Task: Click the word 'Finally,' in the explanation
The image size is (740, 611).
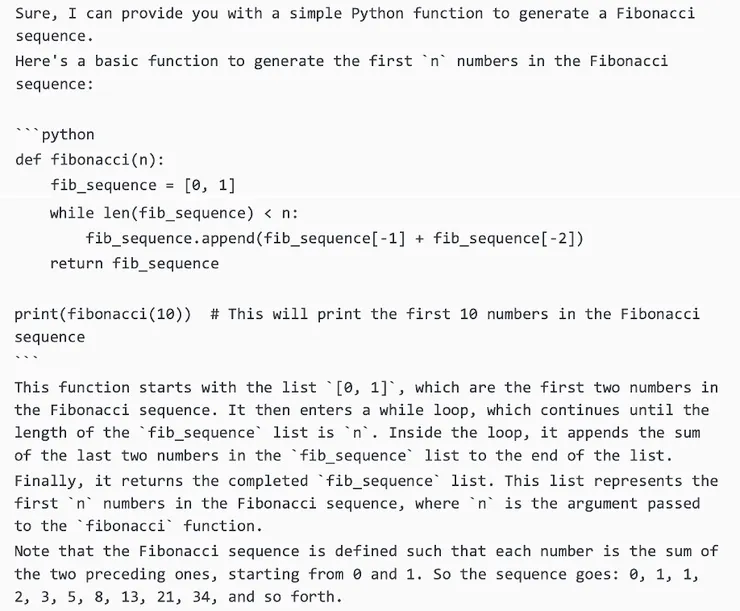Action: [50, 481]
